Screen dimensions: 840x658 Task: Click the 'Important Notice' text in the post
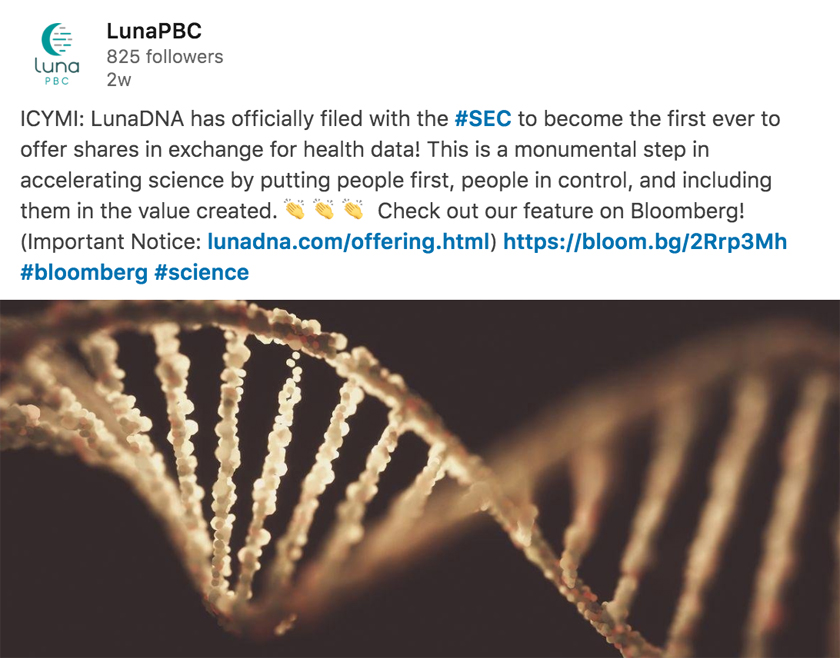pos(112,242)
